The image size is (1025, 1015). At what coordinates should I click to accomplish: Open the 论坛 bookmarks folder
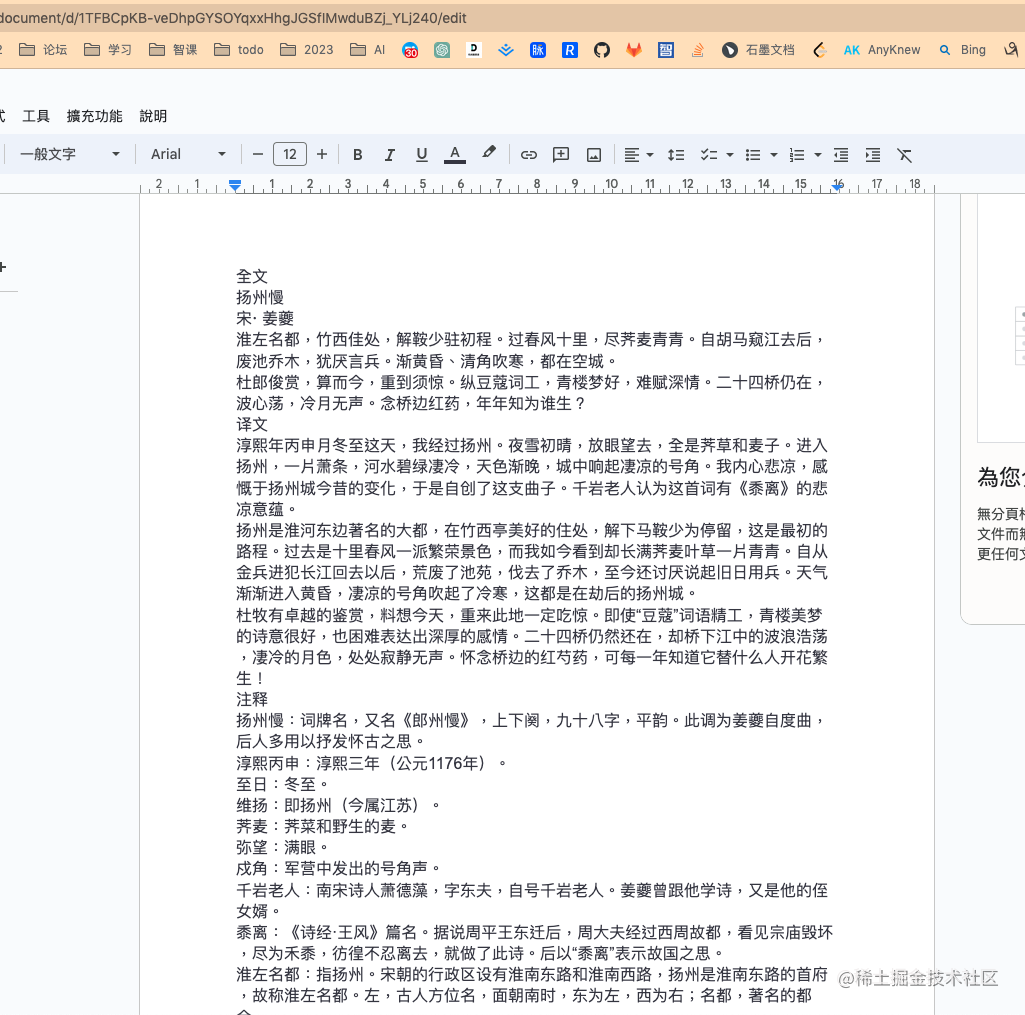tap(43, 50)
